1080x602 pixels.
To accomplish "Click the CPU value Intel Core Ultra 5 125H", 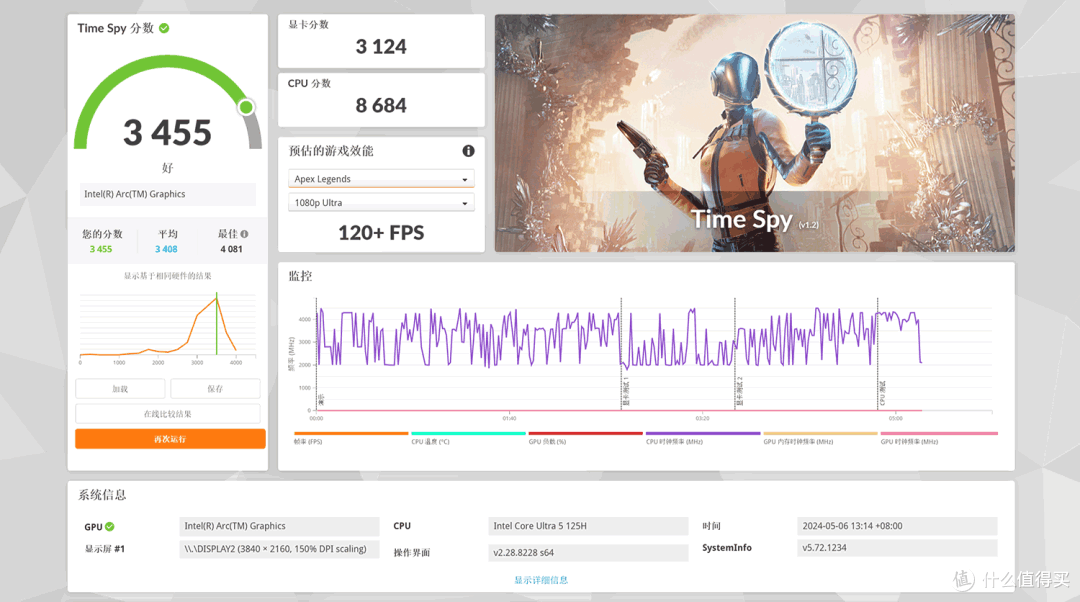I will coord(588,526).
